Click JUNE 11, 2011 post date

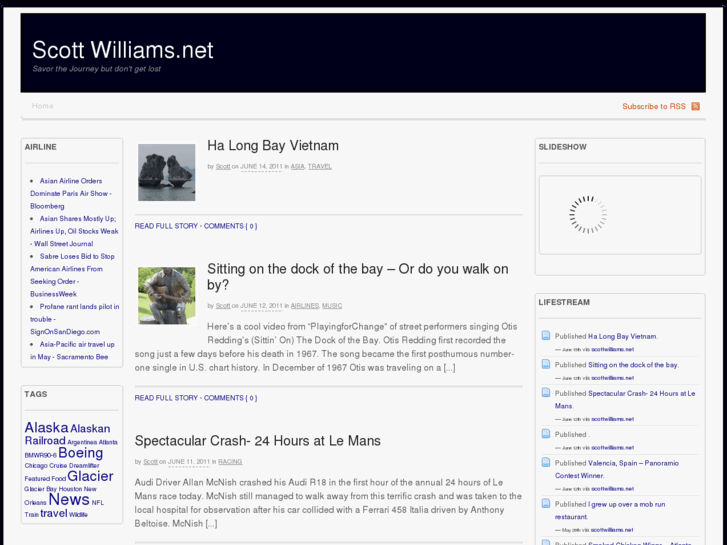(189, 462)
